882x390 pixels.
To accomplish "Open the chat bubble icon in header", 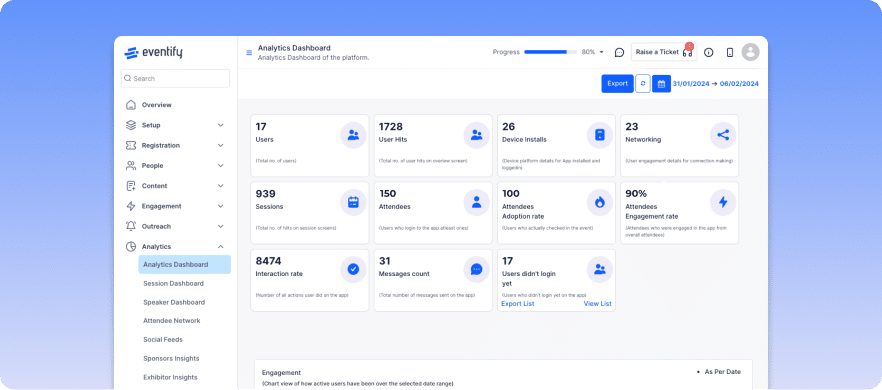I will 619,52.
